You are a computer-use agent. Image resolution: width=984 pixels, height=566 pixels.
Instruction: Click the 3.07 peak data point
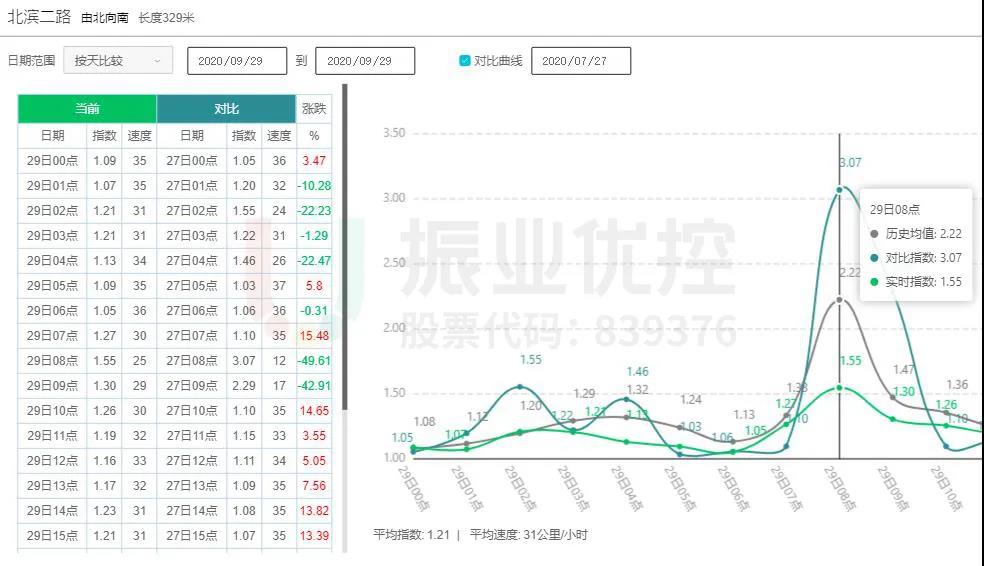pos(839,189)
